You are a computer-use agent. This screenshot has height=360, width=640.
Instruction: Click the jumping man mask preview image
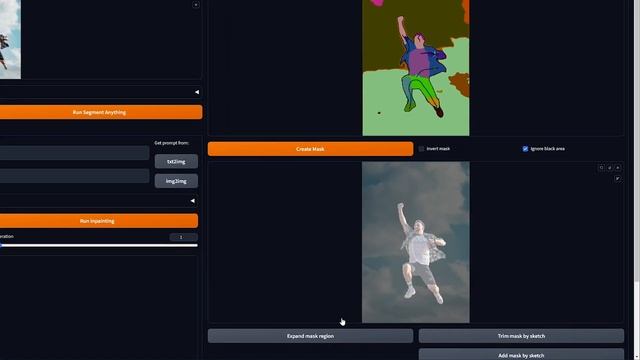(416, 242)
